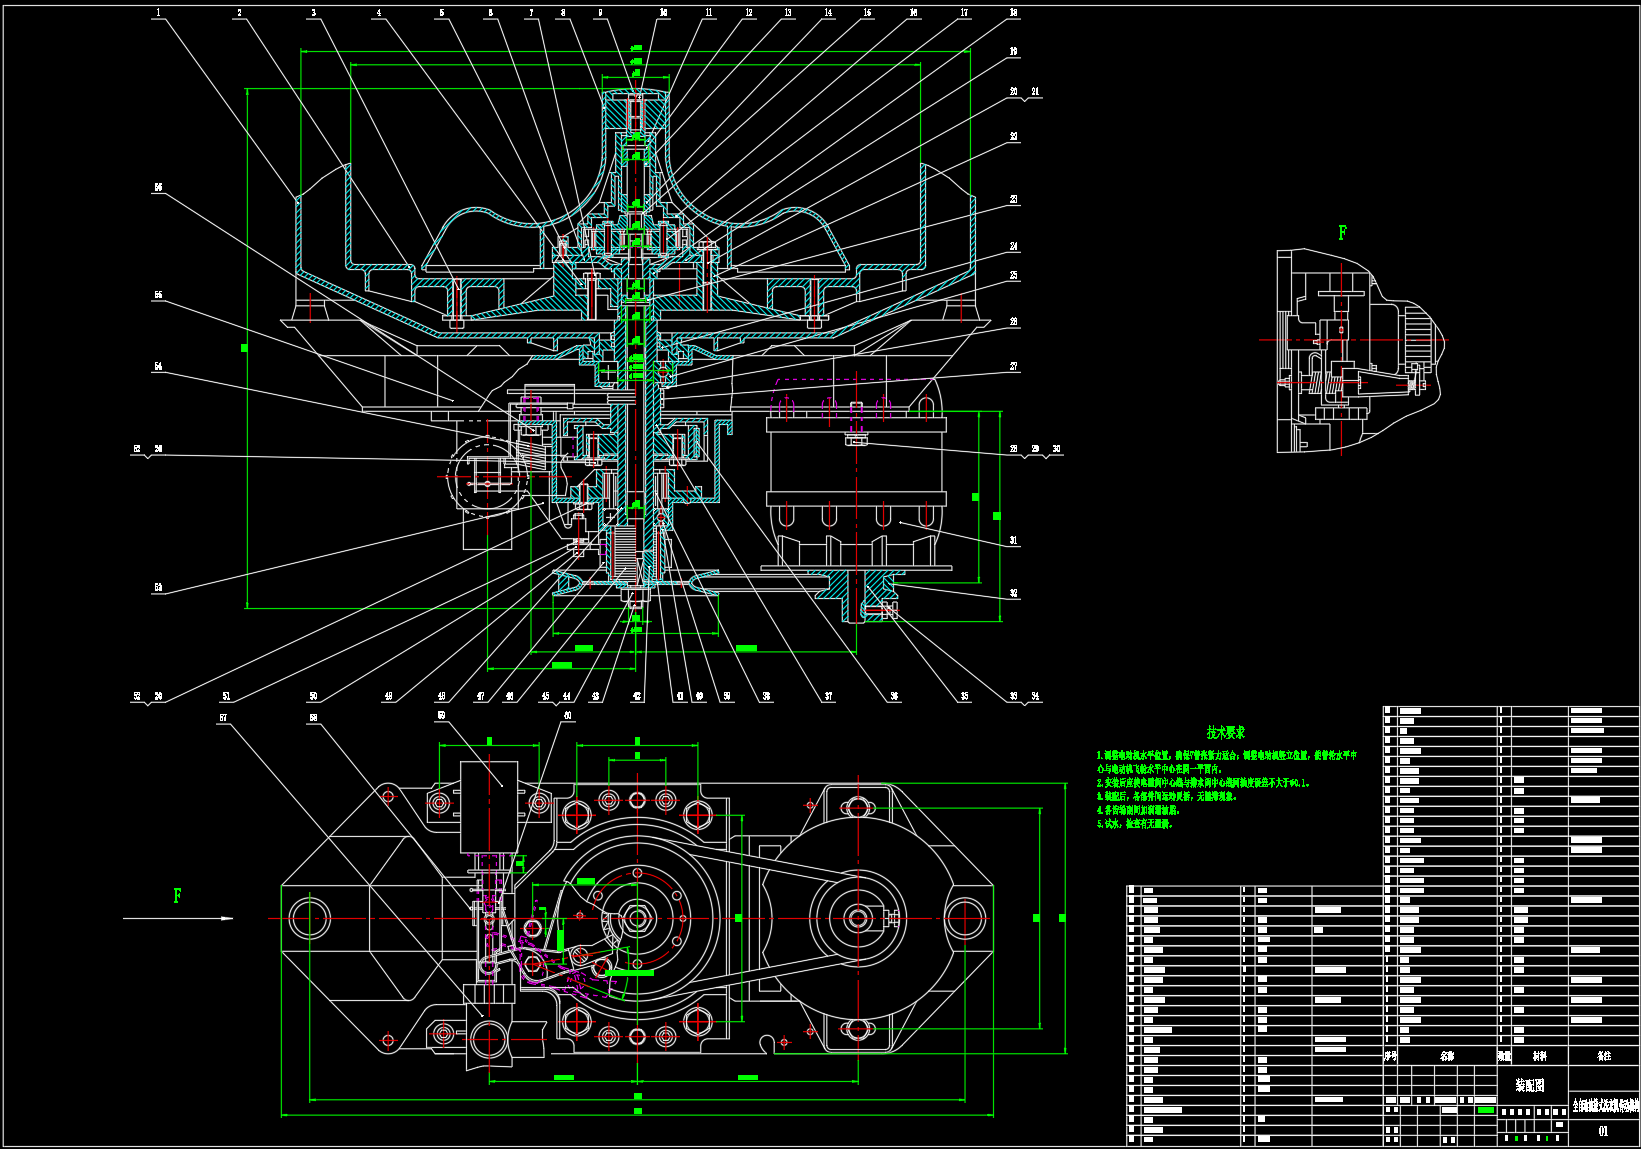Viewport: 1641px width, 1149px height.
Task: Click drawing number 01 in title block
Action: (x=1603, y=1131)
